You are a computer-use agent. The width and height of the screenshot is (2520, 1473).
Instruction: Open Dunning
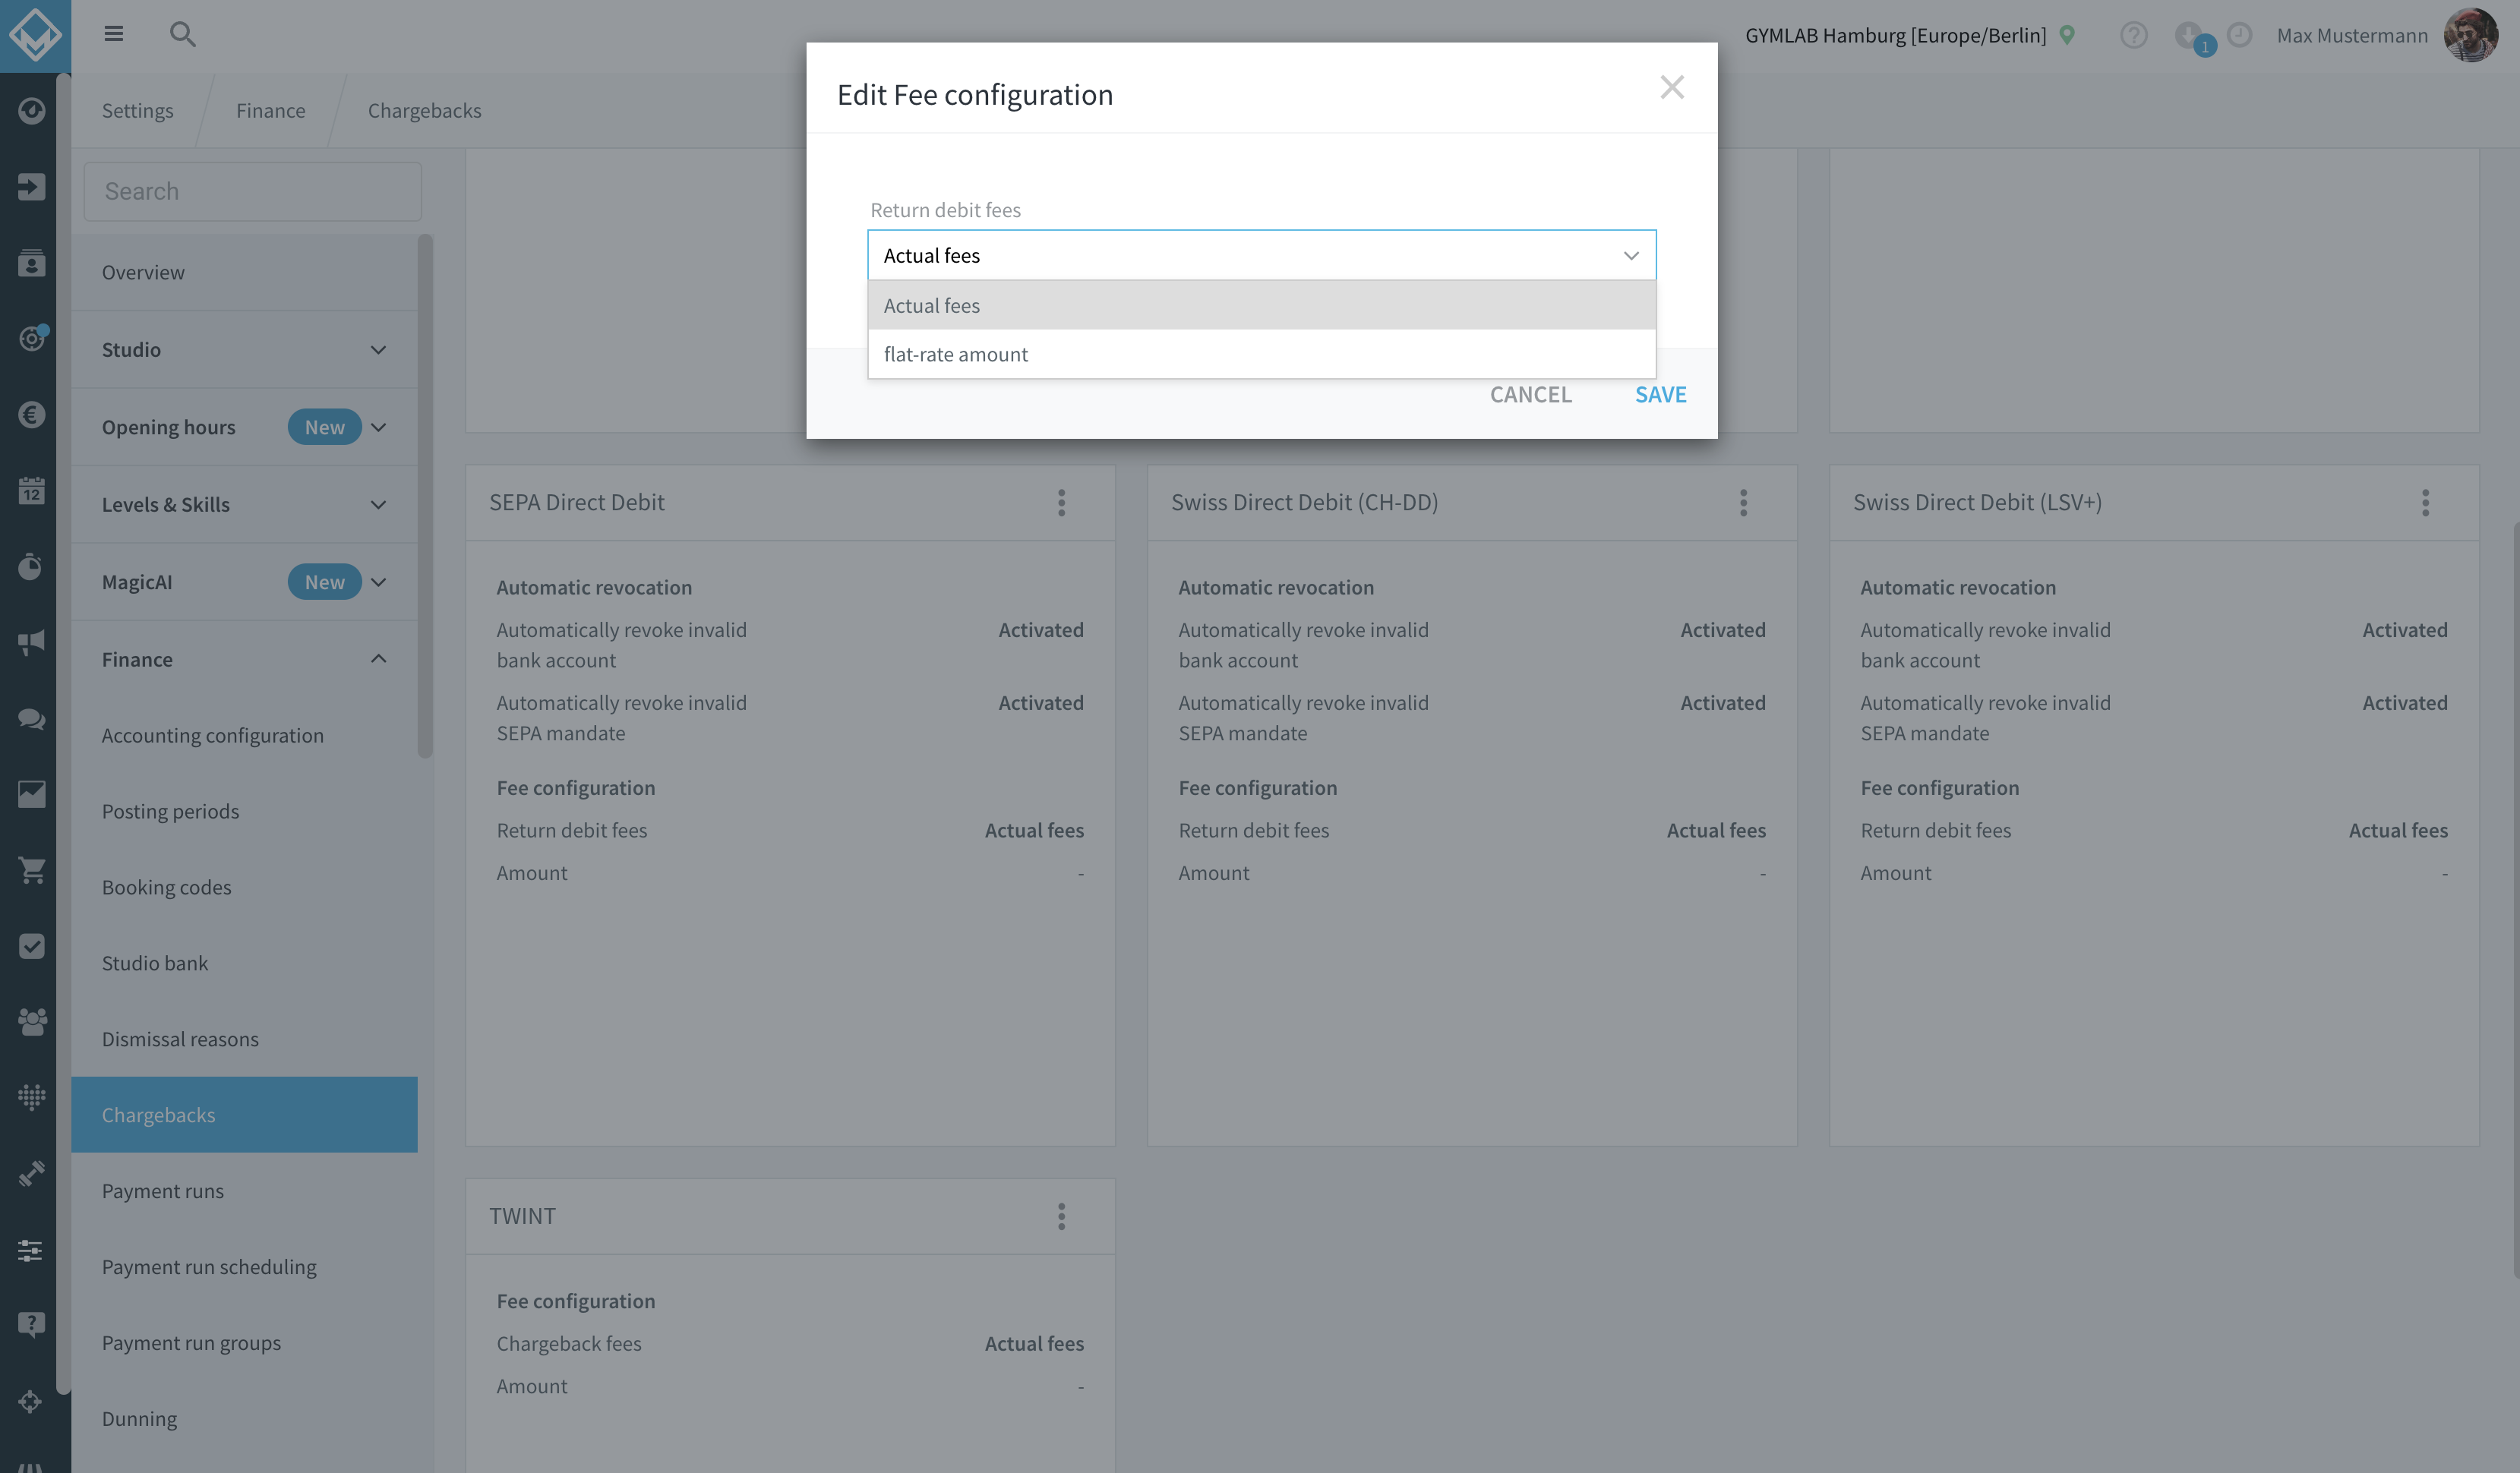point(244,1419)
